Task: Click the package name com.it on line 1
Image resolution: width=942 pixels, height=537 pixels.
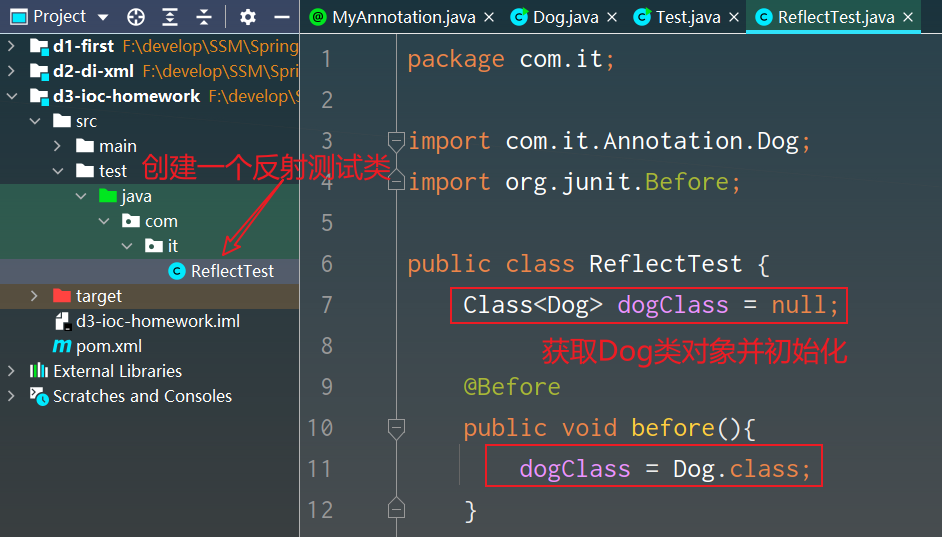Action: pos(561,59)
